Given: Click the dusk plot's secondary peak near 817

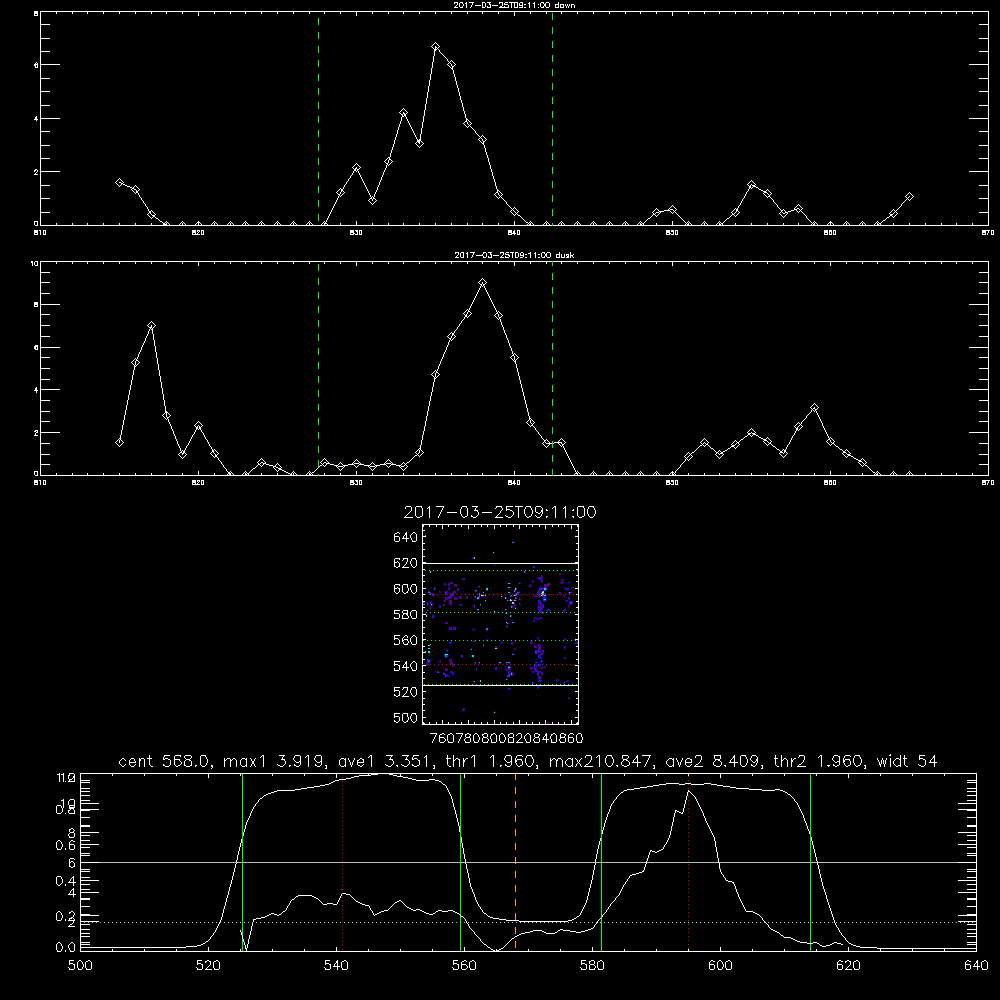Looking at the screenshot, I should 151,325.
